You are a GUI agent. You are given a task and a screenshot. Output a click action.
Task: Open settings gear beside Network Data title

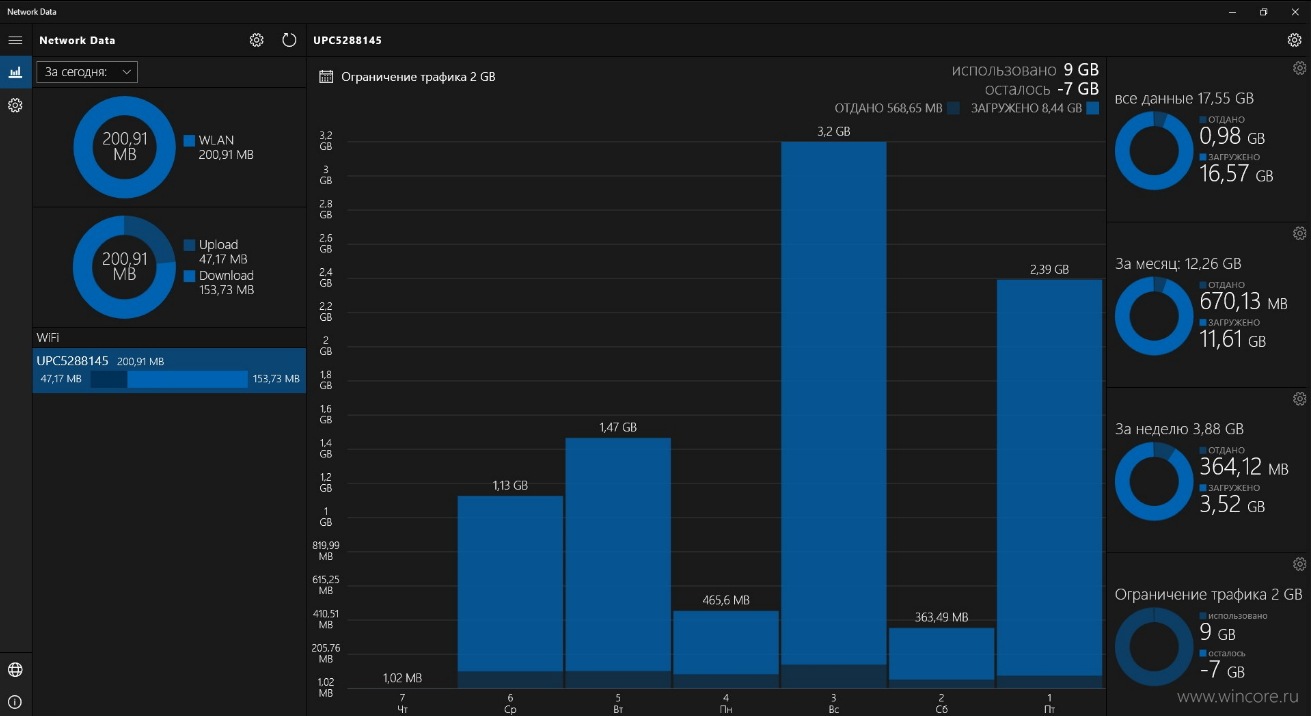(257, 40)
